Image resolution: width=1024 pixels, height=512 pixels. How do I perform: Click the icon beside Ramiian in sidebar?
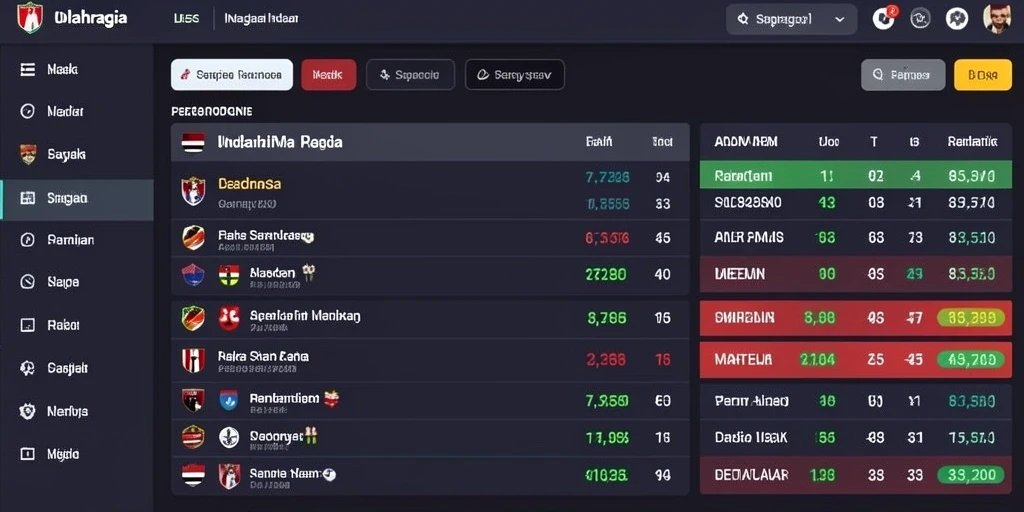(27, 240)
